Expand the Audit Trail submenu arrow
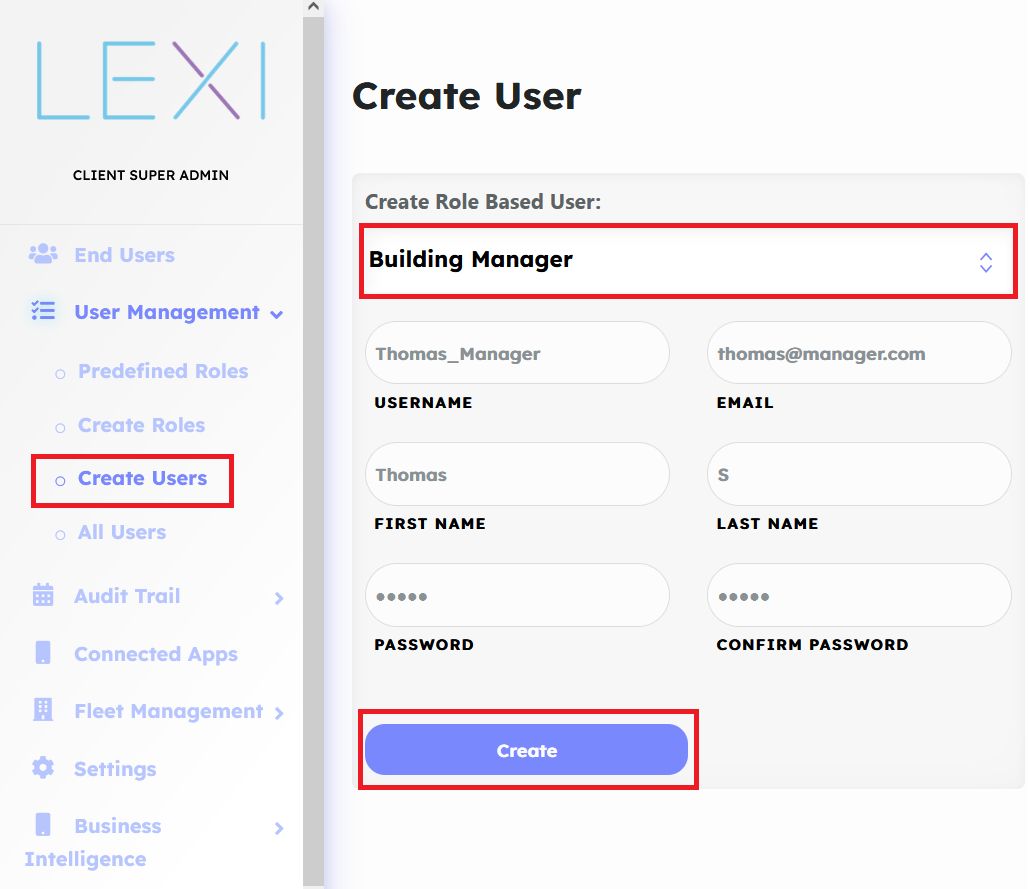 279,598
